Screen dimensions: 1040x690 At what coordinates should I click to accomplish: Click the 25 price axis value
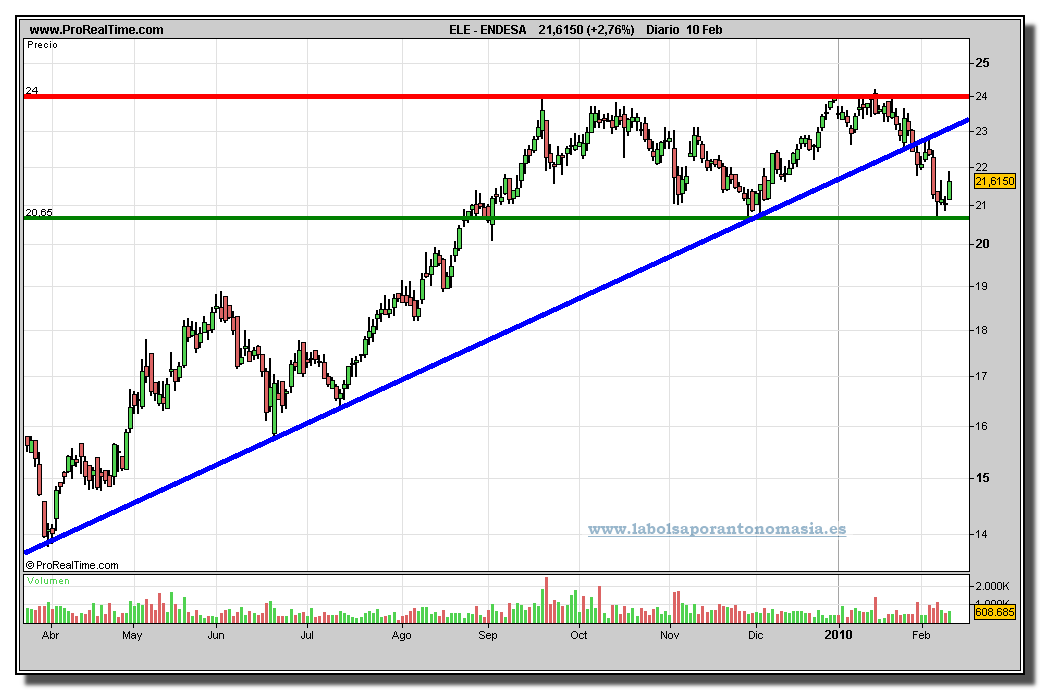click(982, 63)
